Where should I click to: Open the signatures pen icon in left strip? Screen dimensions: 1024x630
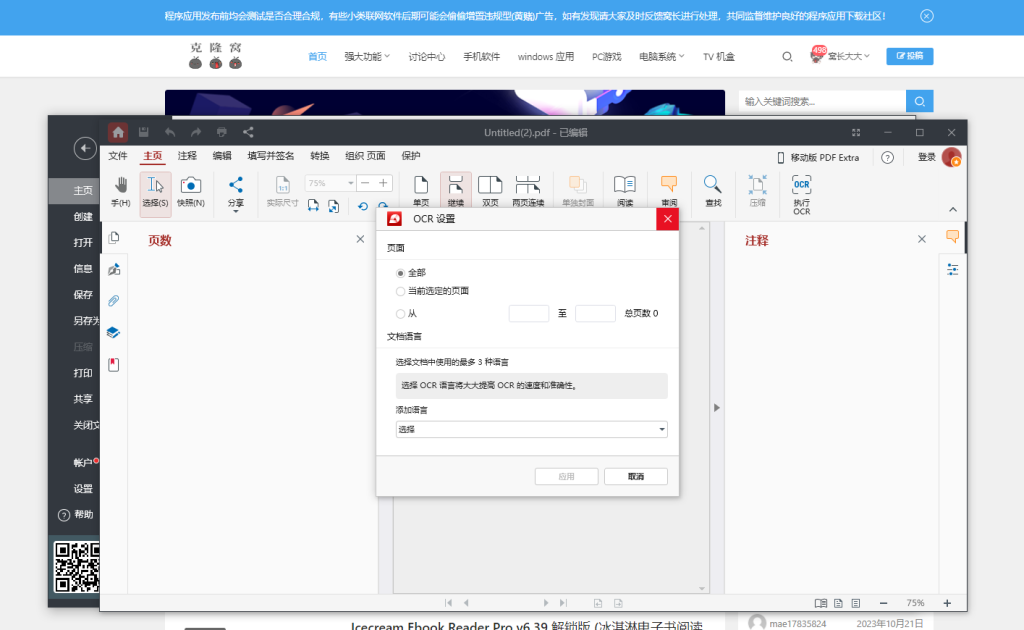tap(114, 269)
